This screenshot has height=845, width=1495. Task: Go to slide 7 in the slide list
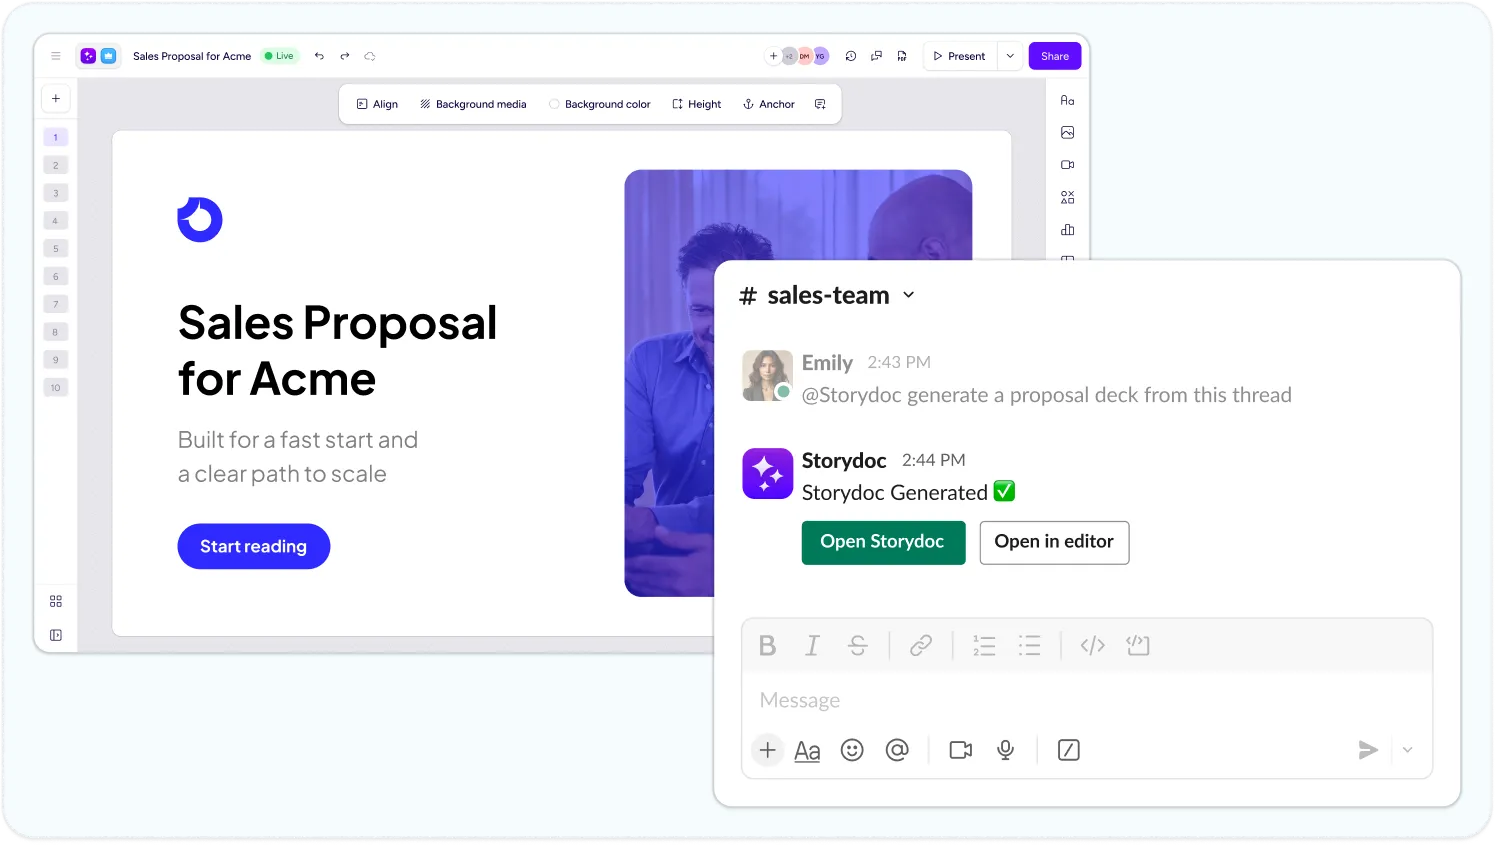point(56,304)
